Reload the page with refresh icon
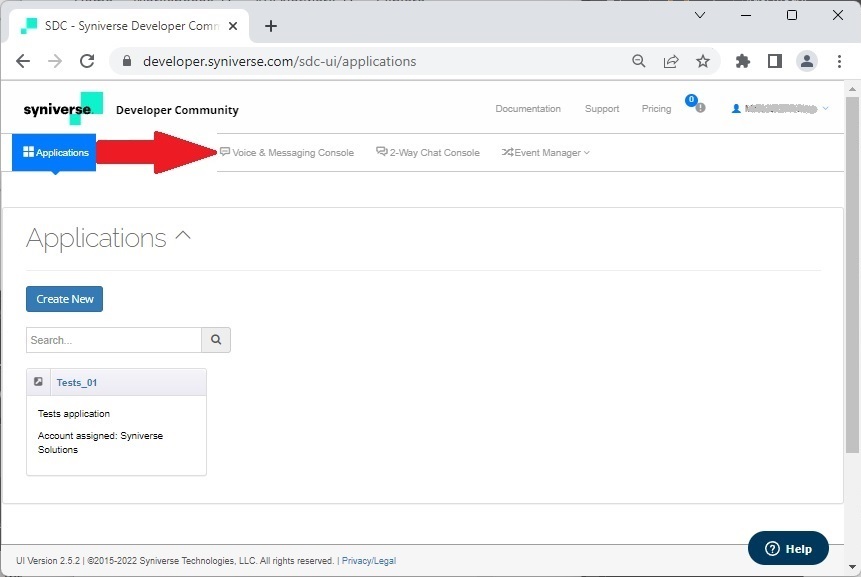This screenshot has height=577, width=861. point(87,61)
